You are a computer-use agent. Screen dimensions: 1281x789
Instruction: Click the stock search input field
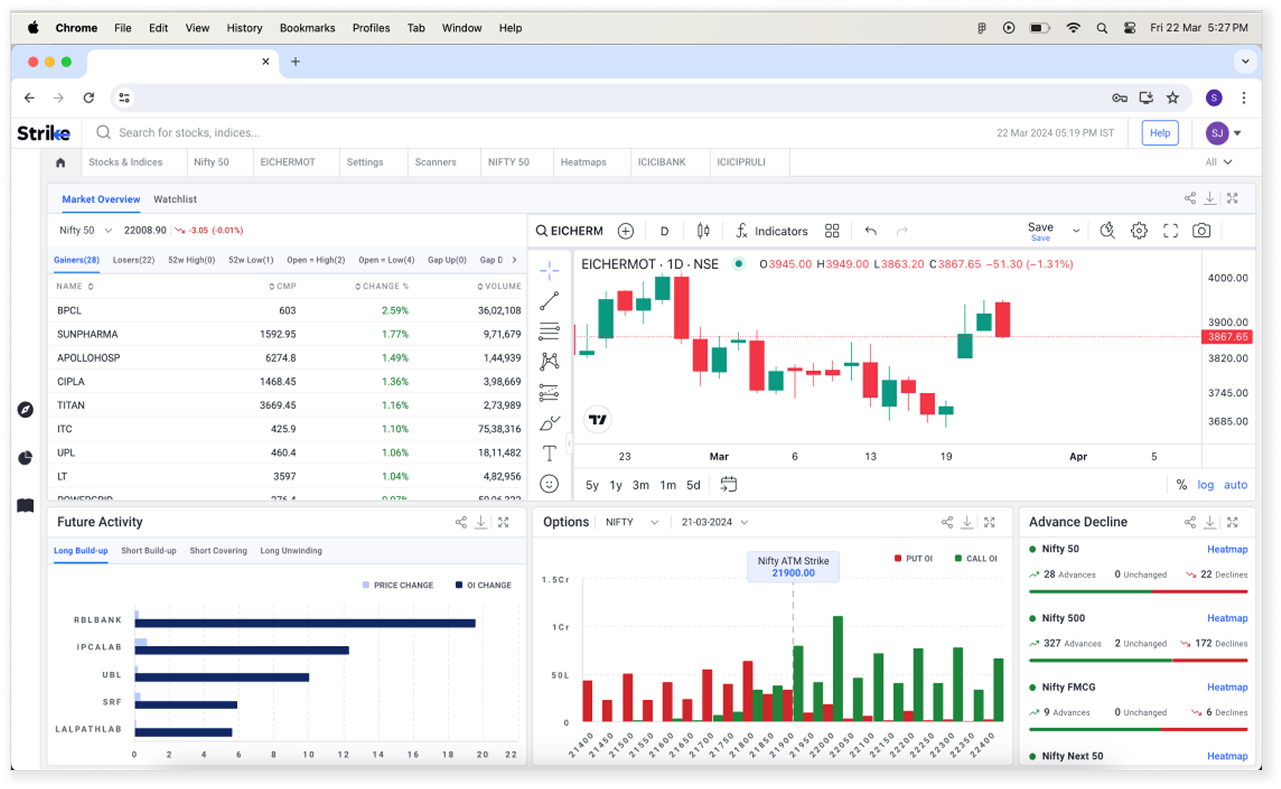pyautogui.click(x=400, y=133)
